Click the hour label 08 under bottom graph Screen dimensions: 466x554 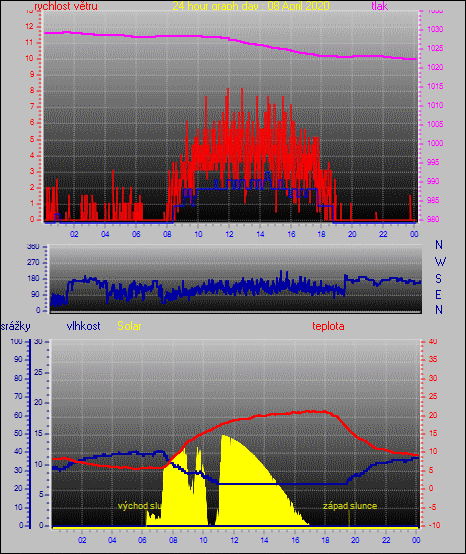pyautogui.click(x=173, y=540)
